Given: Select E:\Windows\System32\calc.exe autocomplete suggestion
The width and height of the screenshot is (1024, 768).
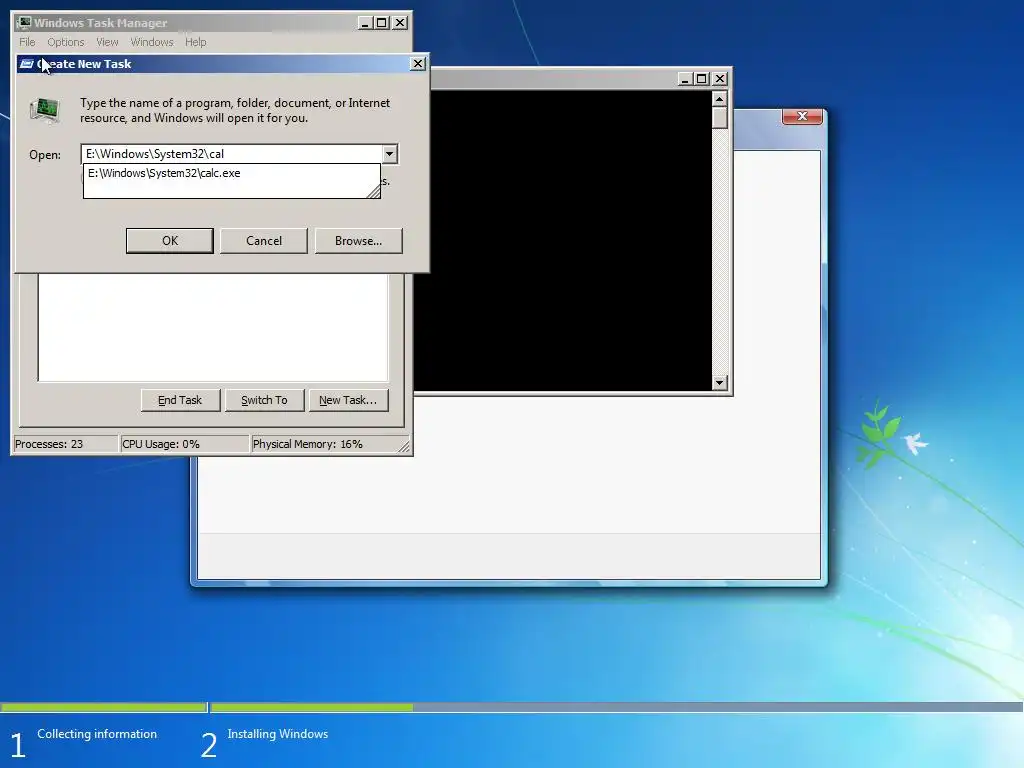Looking at the screenshot, I should coord(165,173).
